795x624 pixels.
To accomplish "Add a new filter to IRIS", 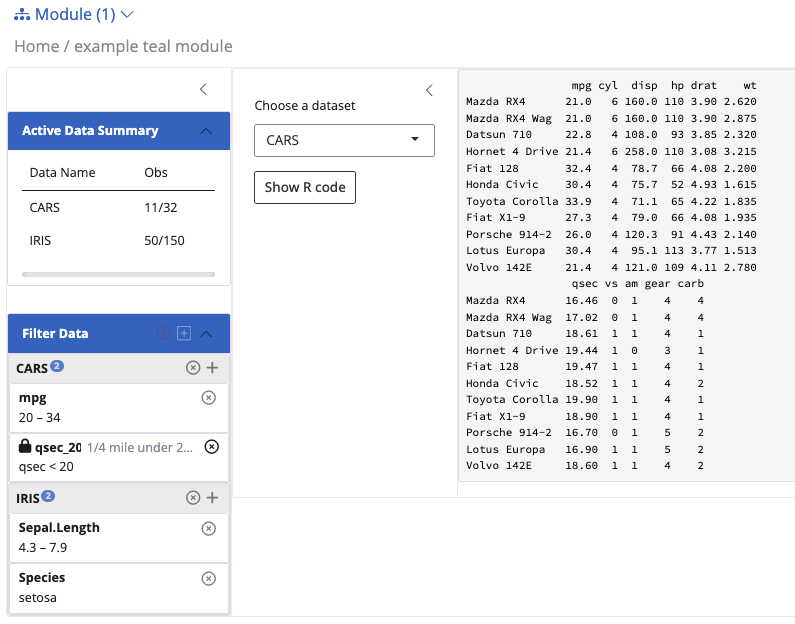I will (212, 498).
